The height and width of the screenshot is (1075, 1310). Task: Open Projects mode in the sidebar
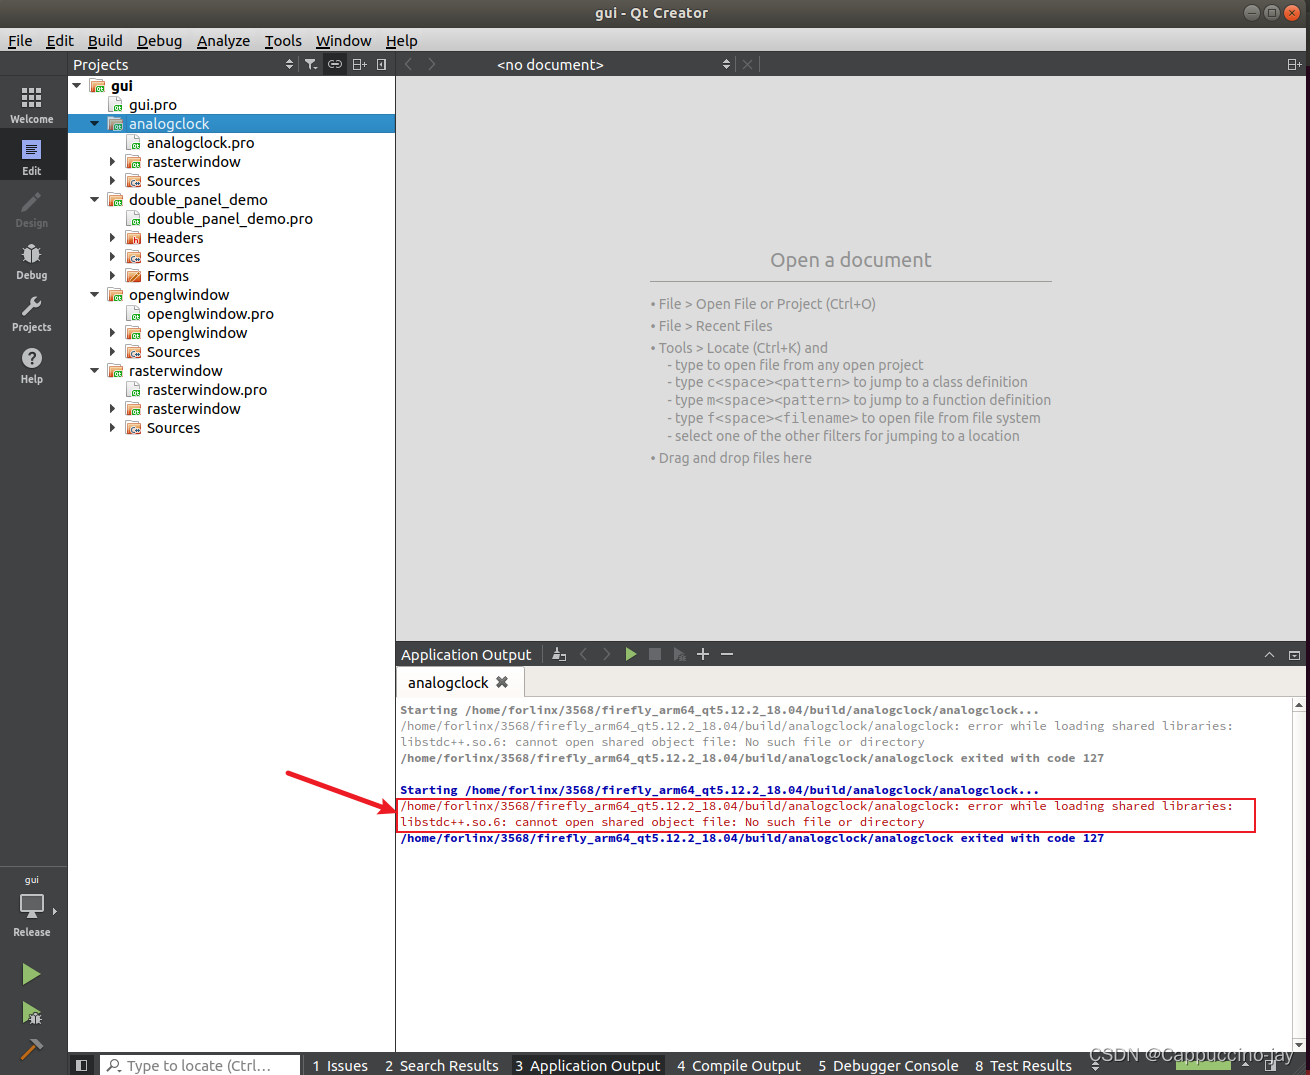(x=32, y=312)
